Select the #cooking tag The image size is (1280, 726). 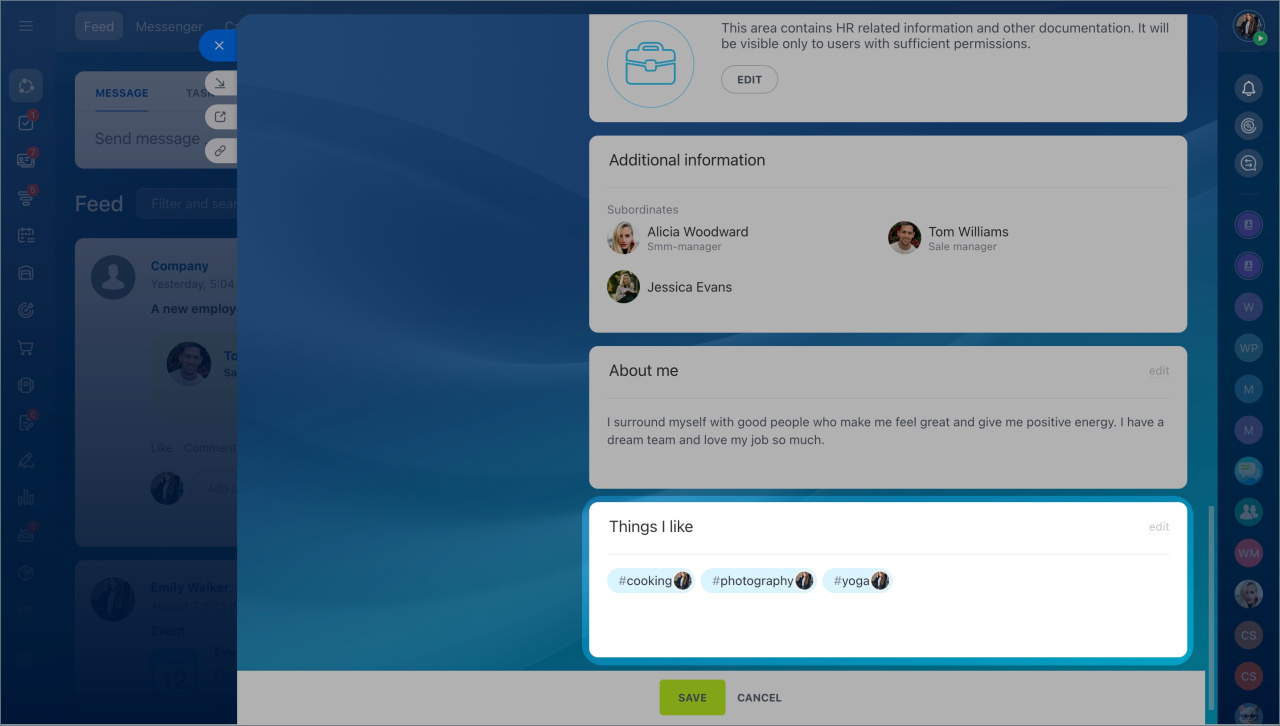point(651,581)
